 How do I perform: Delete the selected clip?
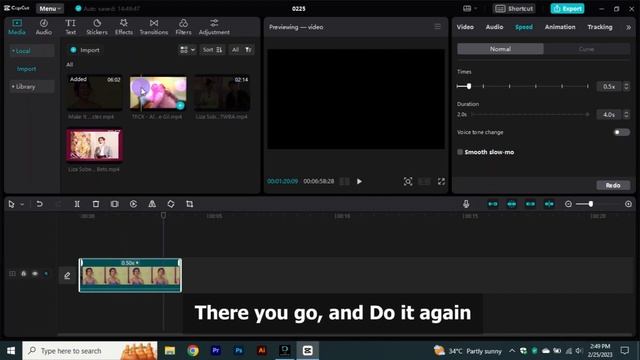coord(96,204)
